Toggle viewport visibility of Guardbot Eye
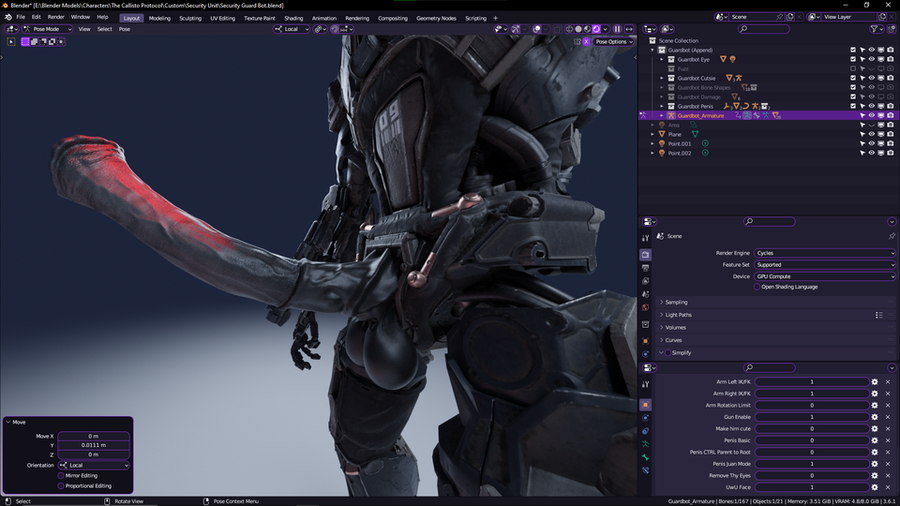Screen dimensions: 900x506 point(871,60)
